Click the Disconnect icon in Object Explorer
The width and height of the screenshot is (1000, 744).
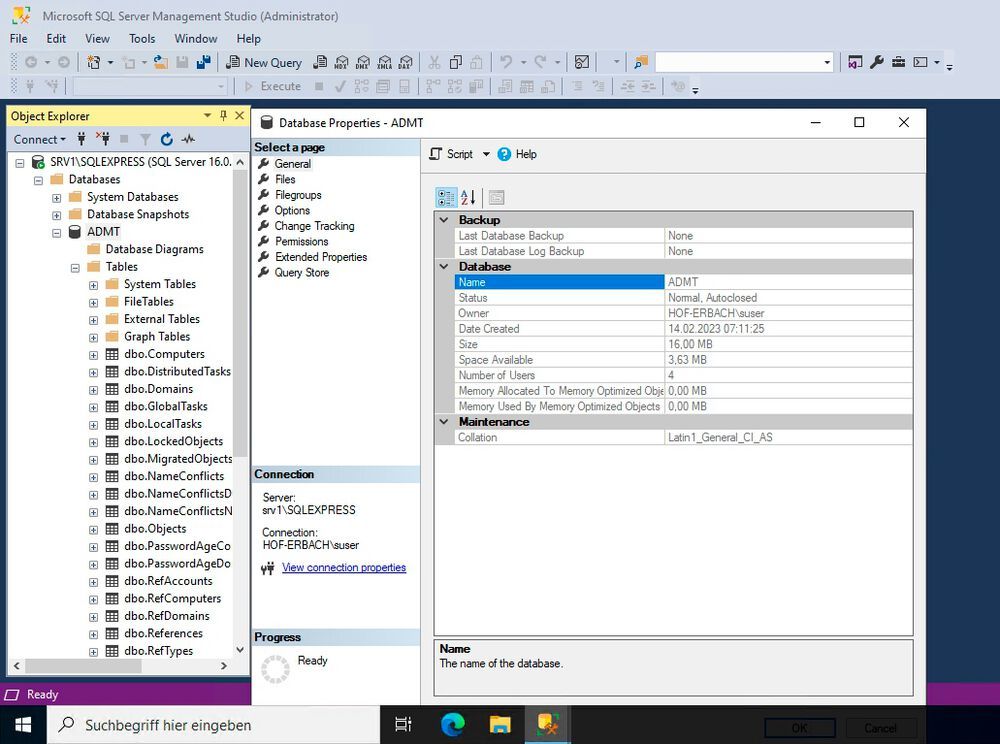tap(103, 139)
